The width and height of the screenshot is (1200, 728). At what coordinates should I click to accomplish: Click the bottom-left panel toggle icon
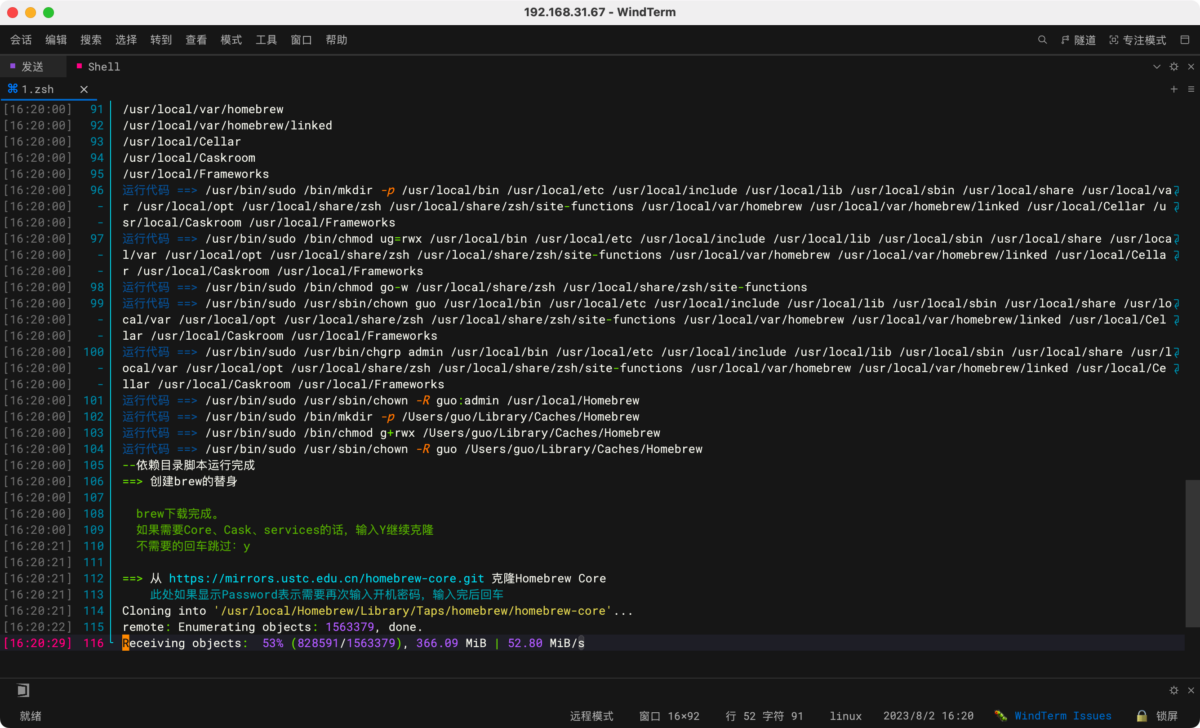(x=23, y=690)
